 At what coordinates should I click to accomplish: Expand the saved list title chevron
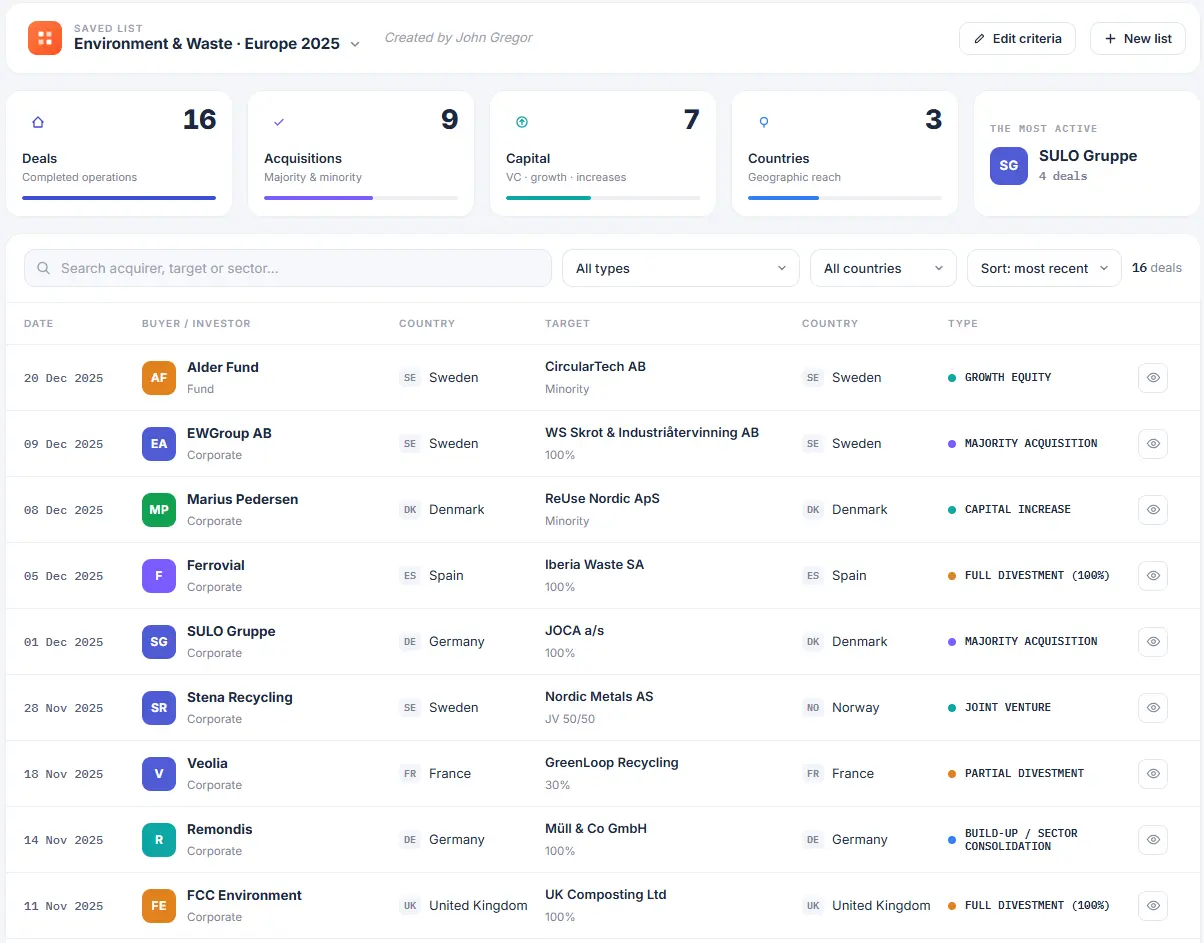pos(354,45)
